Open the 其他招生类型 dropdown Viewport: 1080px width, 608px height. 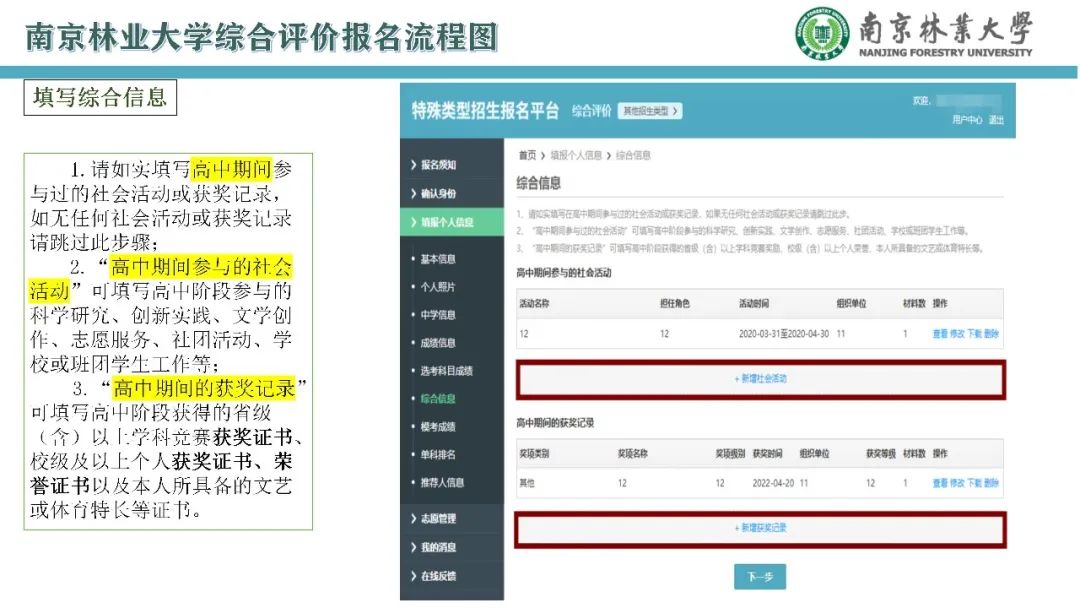pyautogui.click(x=649, y=111)
